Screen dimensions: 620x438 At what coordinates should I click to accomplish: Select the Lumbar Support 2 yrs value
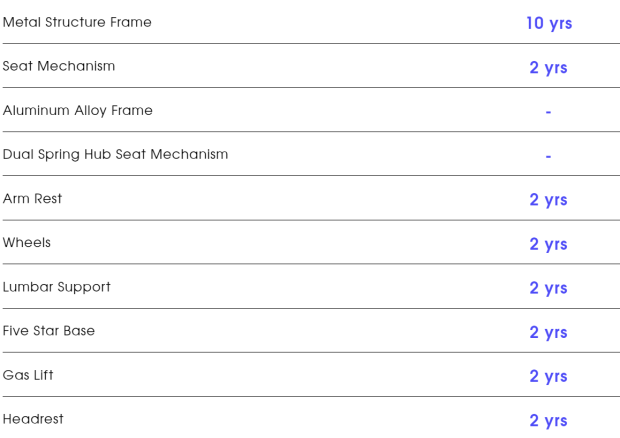(x=548, y=288)
